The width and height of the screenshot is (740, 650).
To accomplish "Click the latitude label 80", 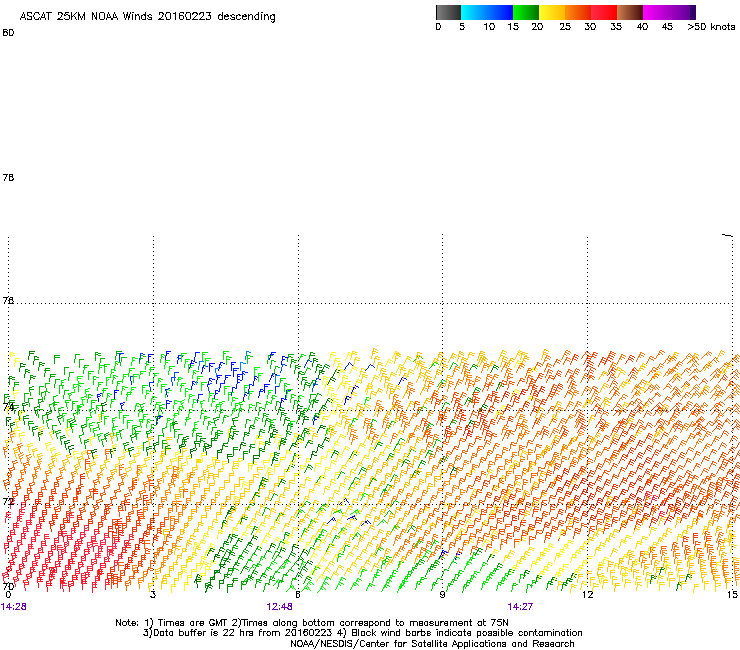I will point(8,33).
